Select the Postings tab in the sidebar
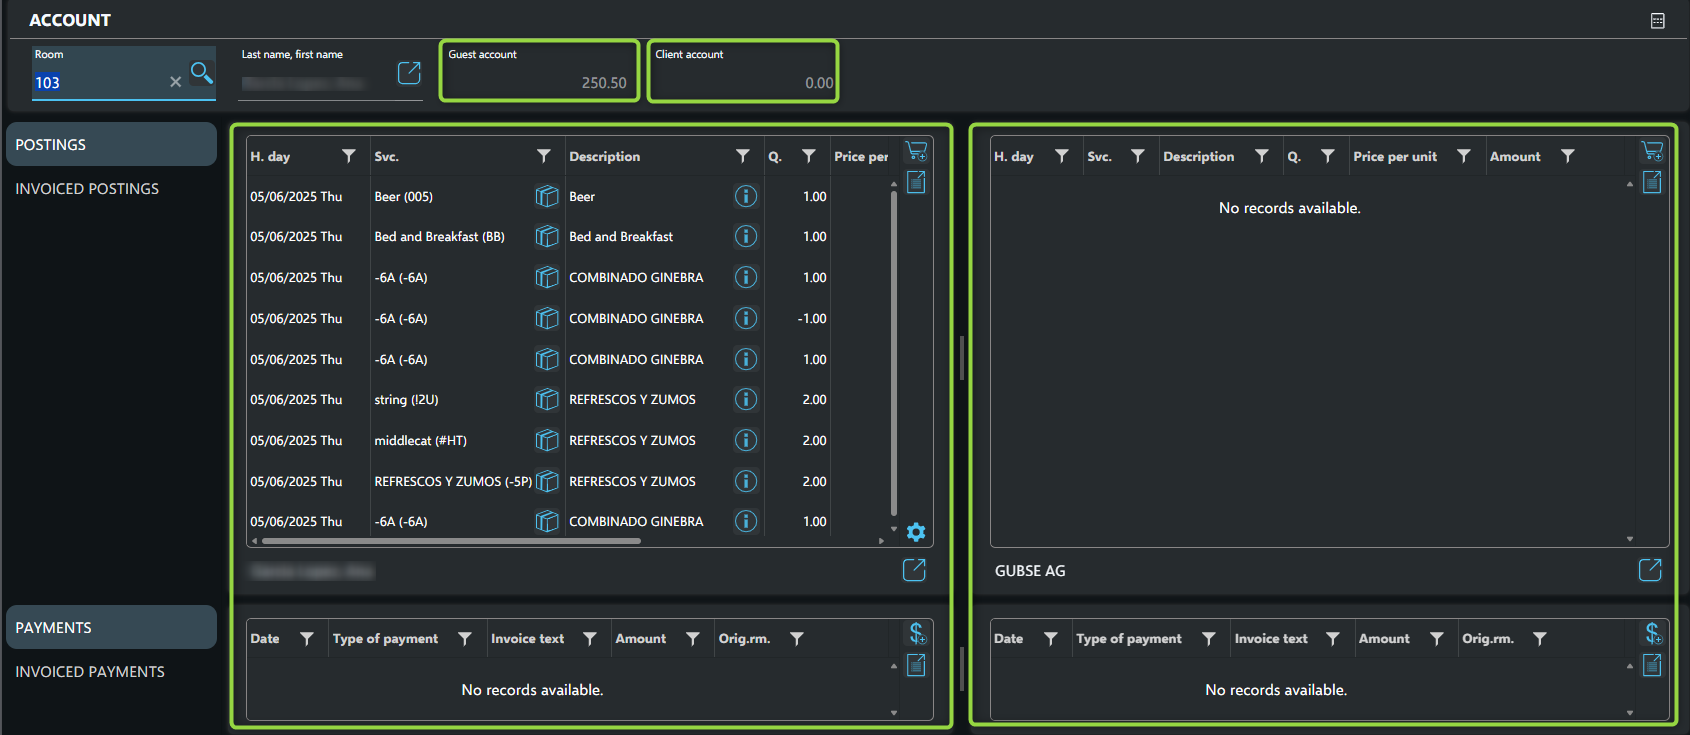The height and width of the screenshot is (735, 1690). click(x=111, y=145)
